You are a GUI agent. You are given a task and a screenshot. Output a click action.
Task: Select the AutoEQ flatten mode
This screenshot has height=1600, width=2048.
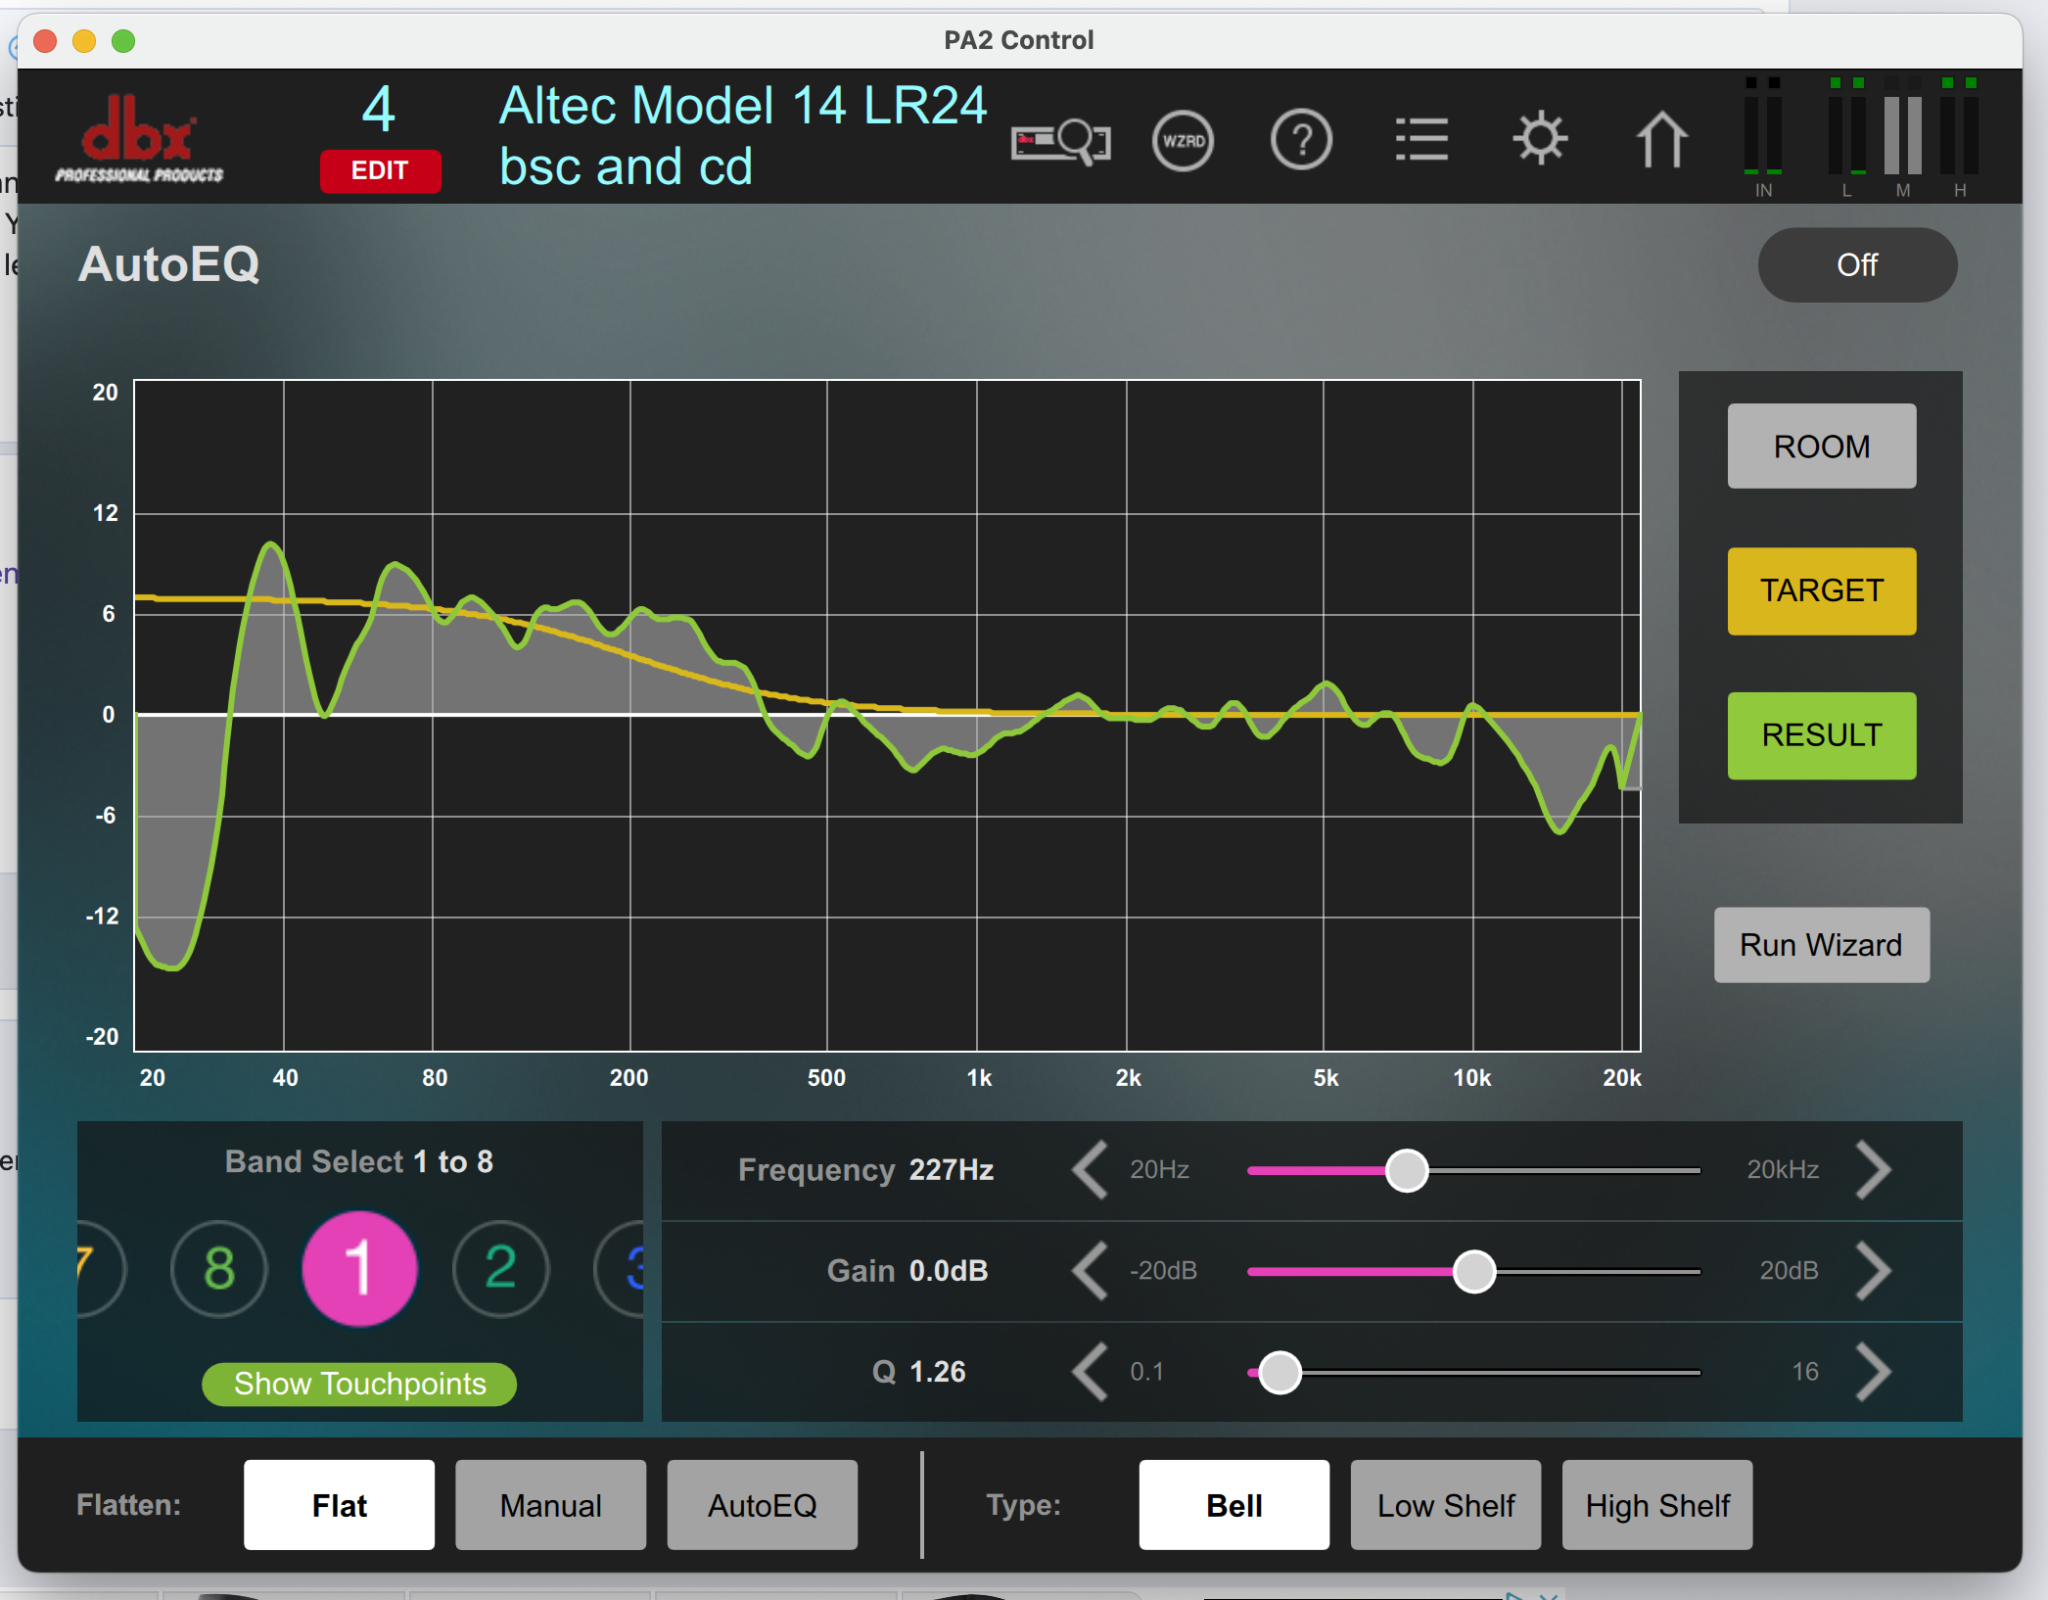pos(762,1505)
